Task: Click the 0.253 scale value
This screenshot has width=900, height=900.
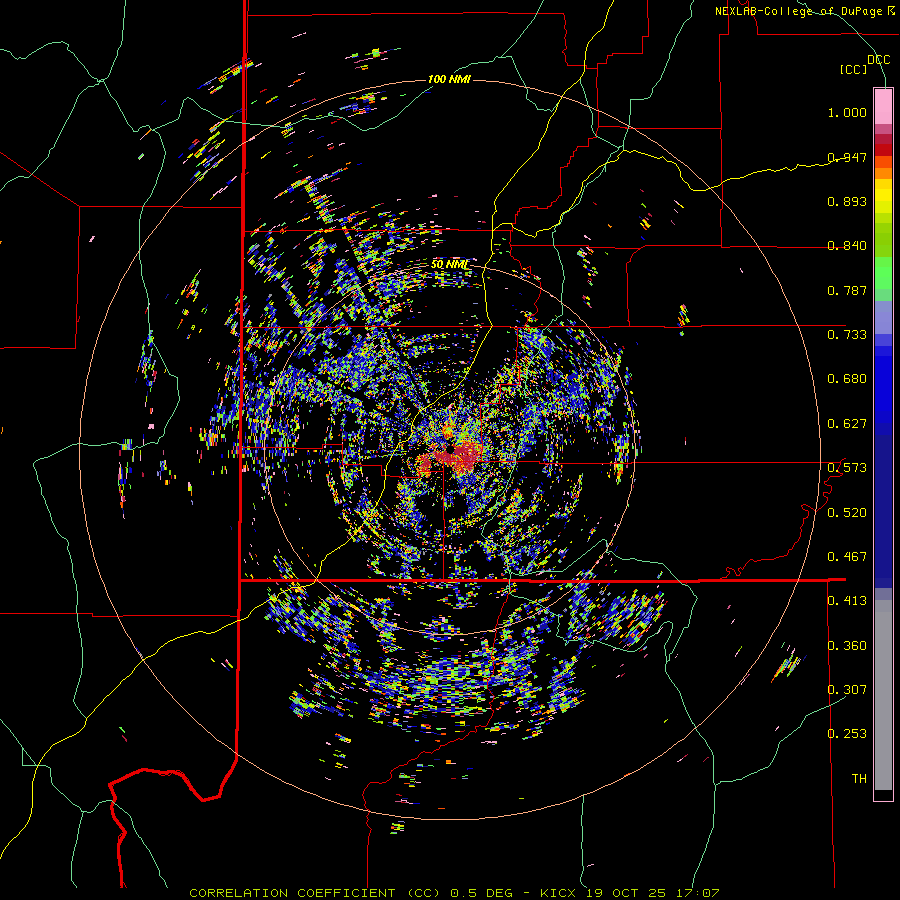Action: (847, 734)
